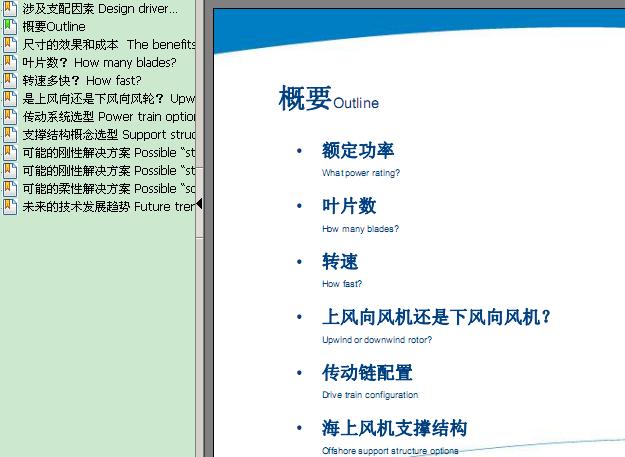Select bookmark 支撑结构概念选型 Support structure
Viewport: 625px width, 457px height.
[x=108, y=135]
